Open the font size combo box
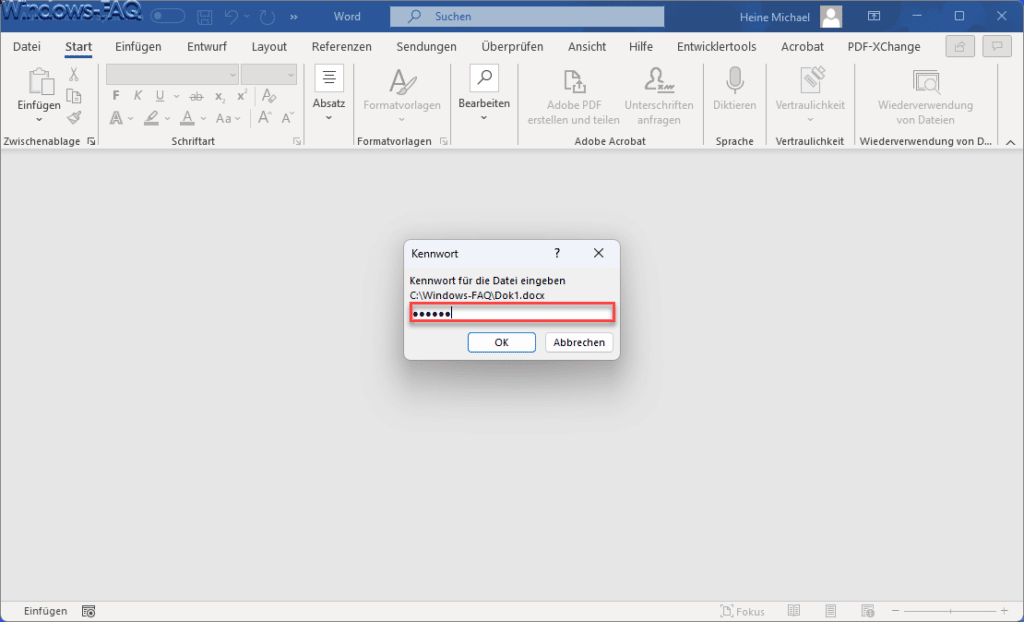The height and width of the screenshot is (622, 1024). pyautogui.click(x=268, y=74)
